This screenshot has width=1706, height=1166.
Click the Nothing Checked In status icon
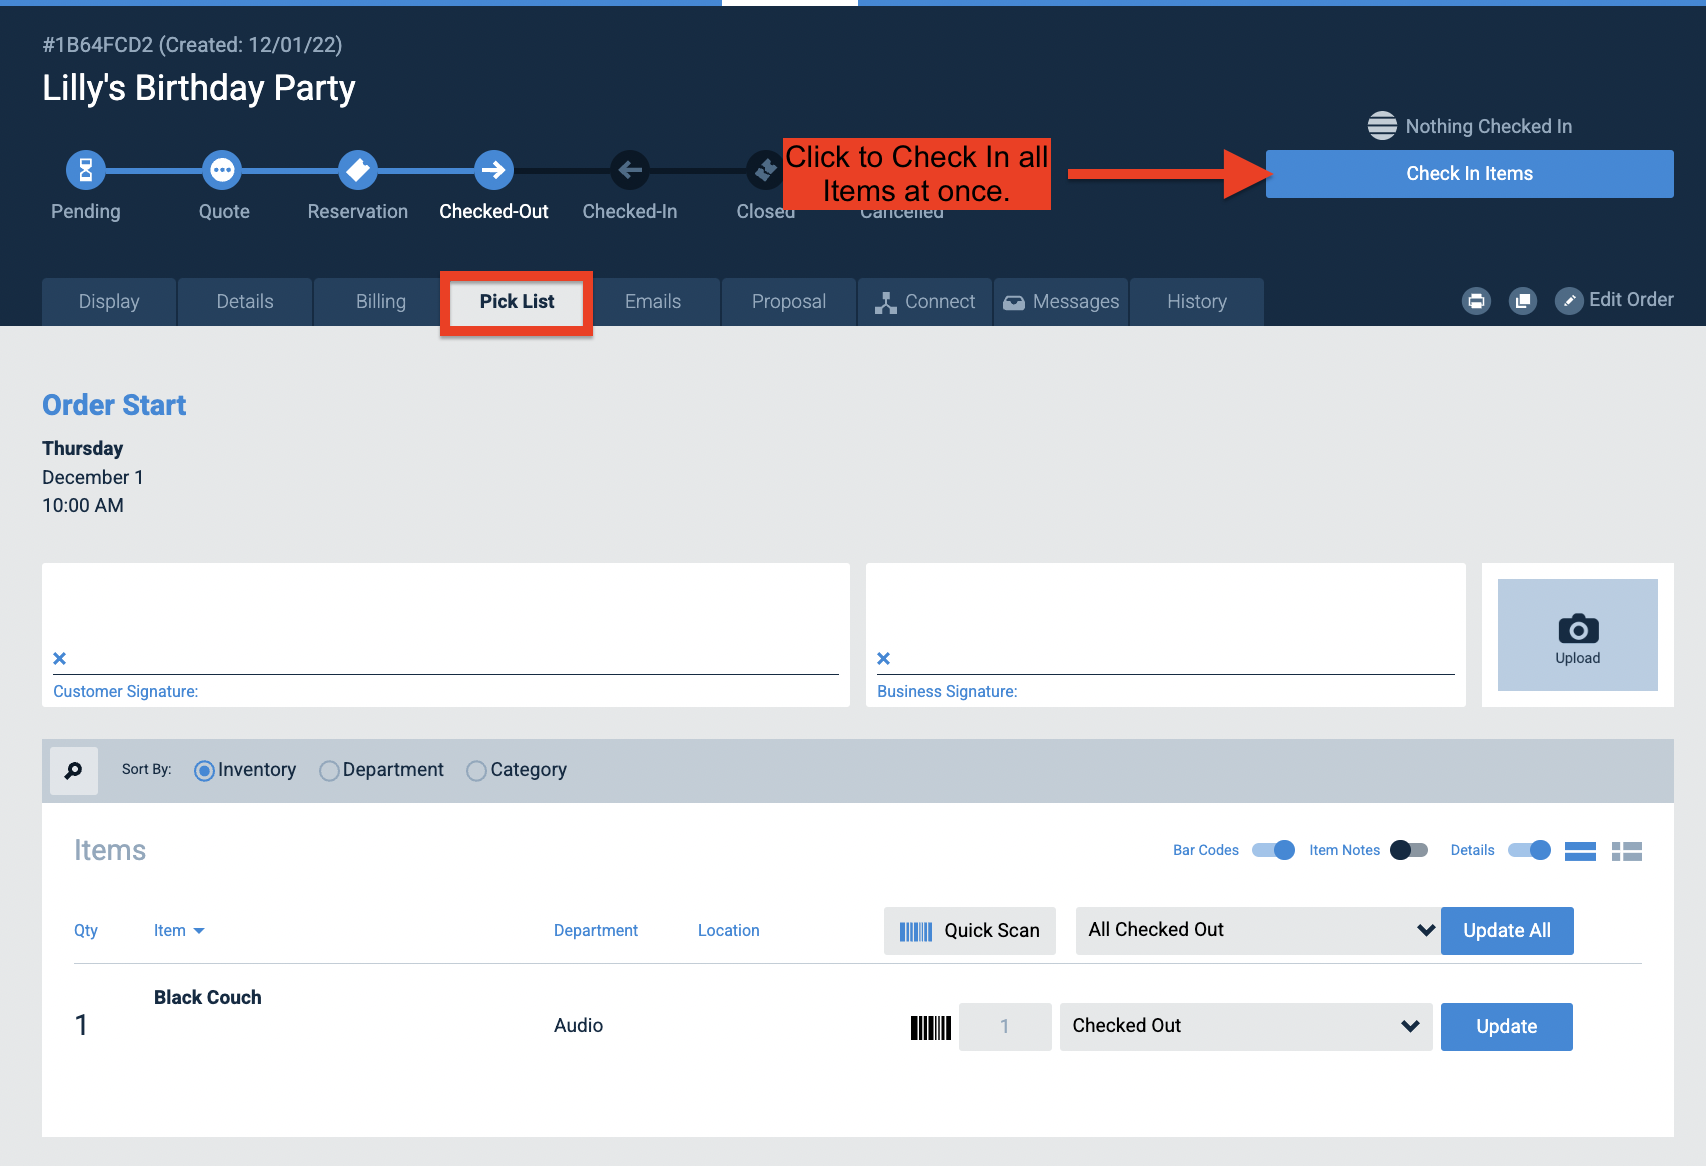[x=1382, y=126]
